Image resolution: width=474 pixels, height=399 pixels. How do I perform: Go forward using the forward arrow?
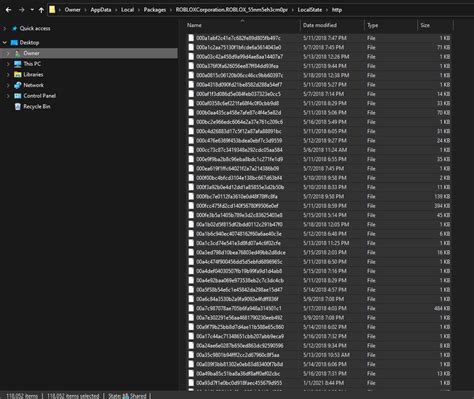pos(22,10)
